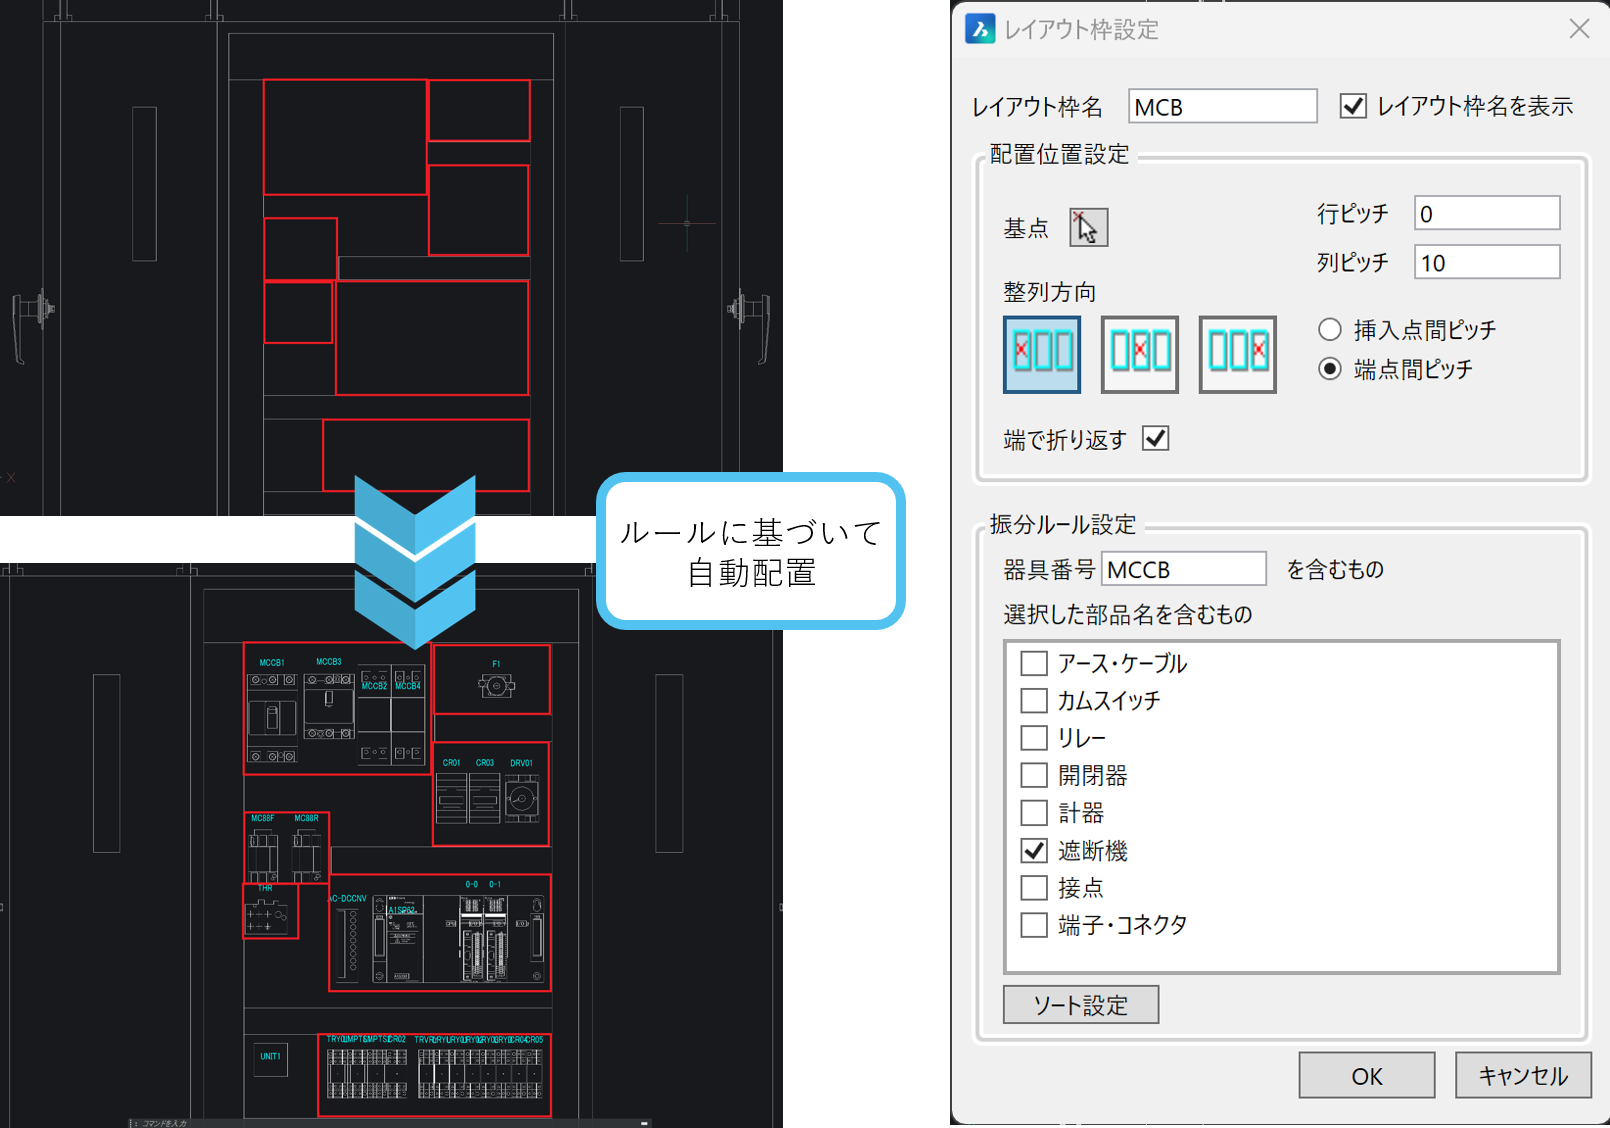
Task: Uncheck the 遮断機 item
Action: (1034, 851)
